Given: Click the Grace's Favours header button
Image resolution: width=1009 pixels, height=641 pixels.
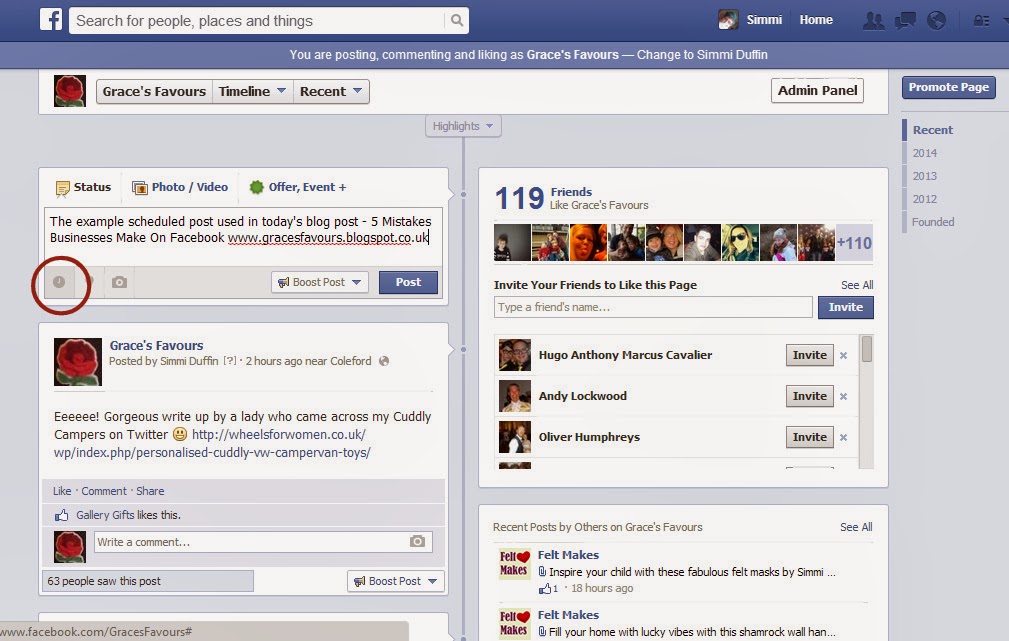Looking at the screenshot, I should pyautogui.click(x=154, y=91).
